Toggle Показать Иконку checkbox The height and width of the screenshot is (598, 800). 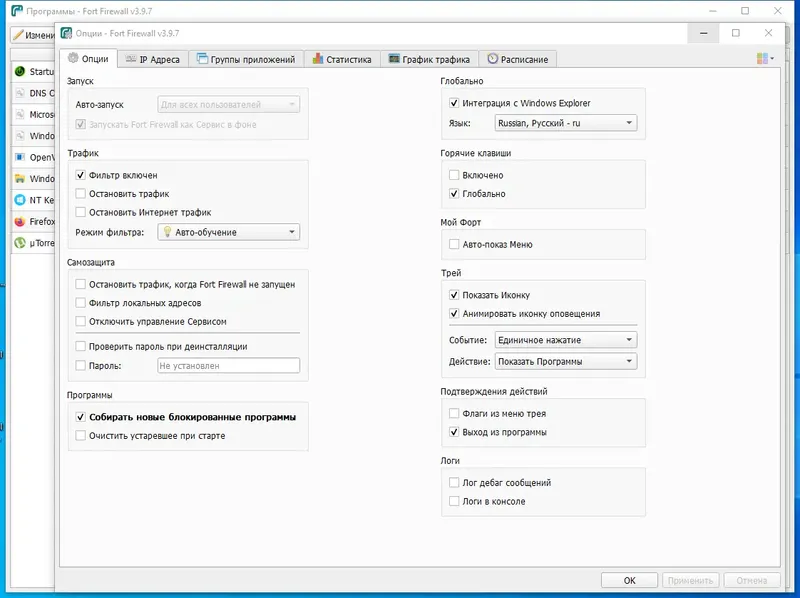tap(454, 295)
